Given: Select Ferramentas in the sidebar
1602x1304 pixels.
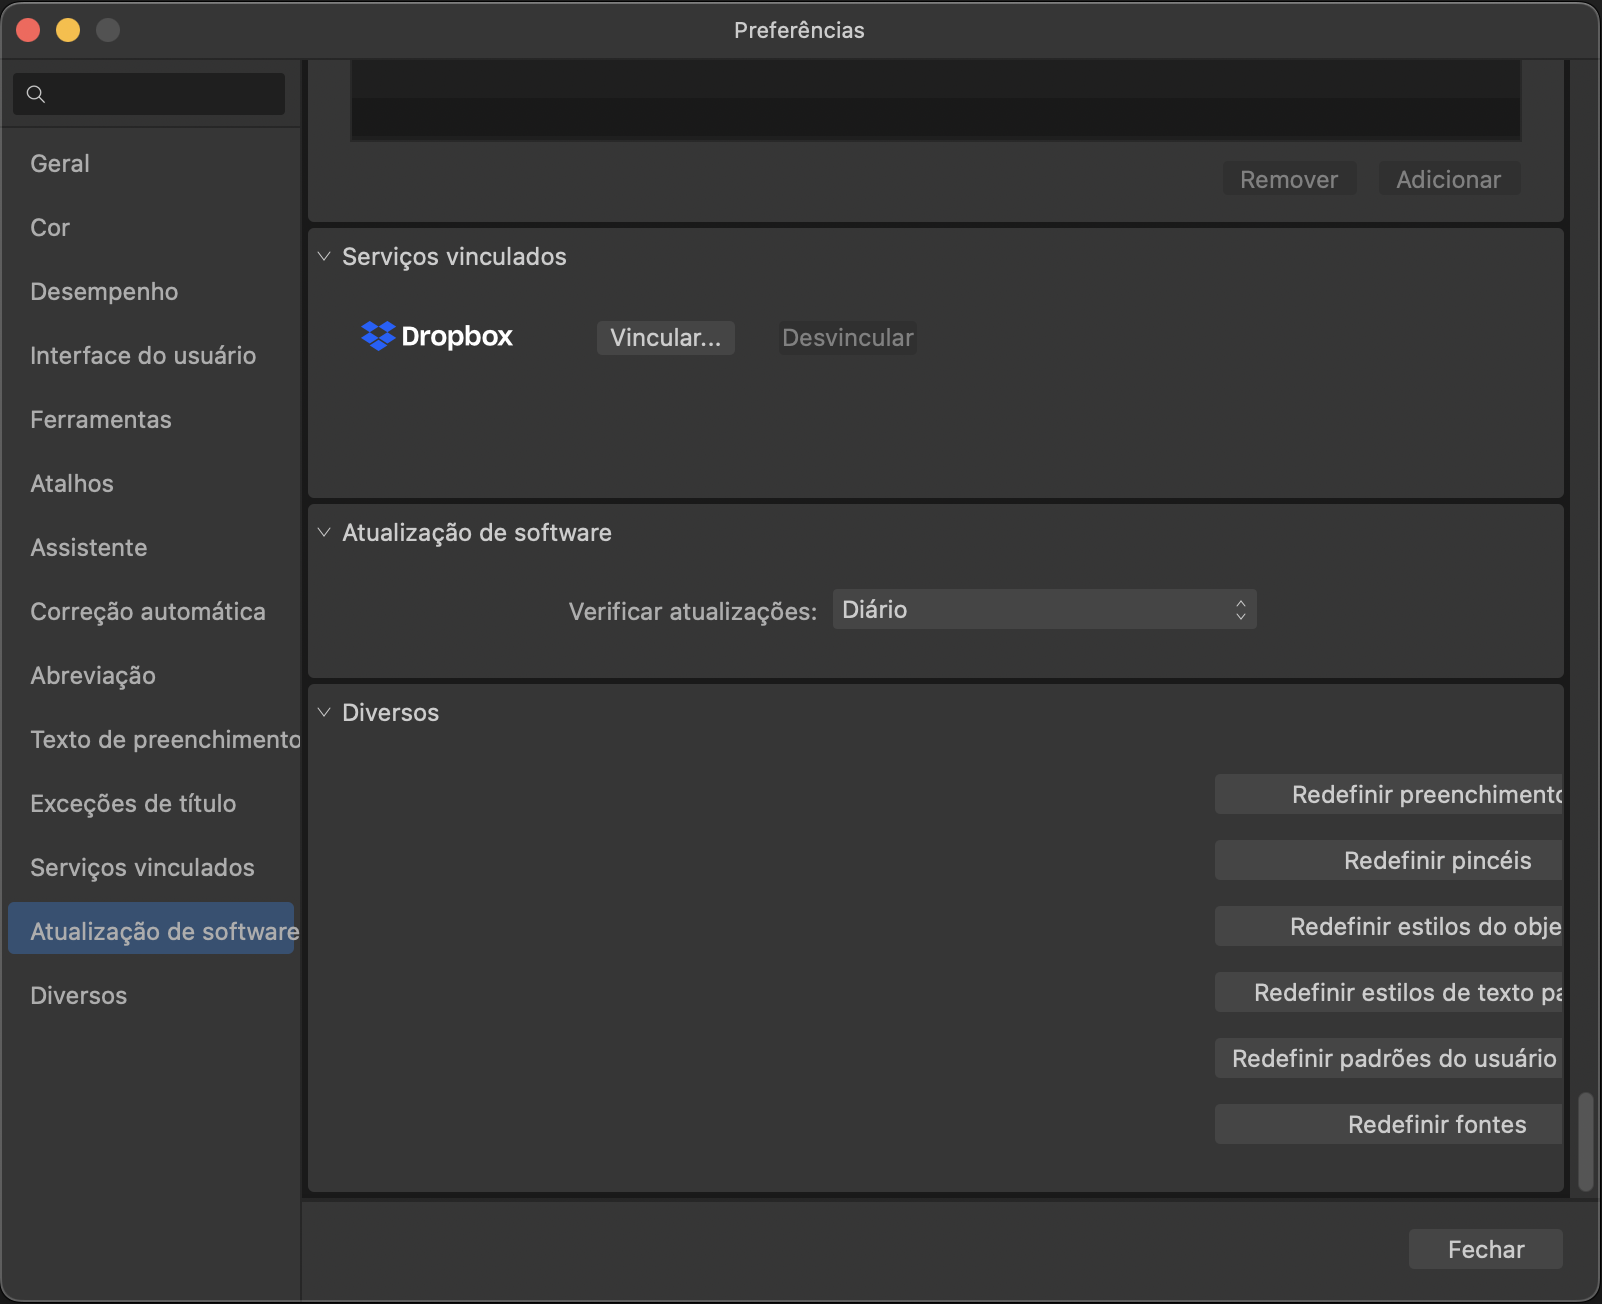Looking at the screenshot, I should (101, 419).
